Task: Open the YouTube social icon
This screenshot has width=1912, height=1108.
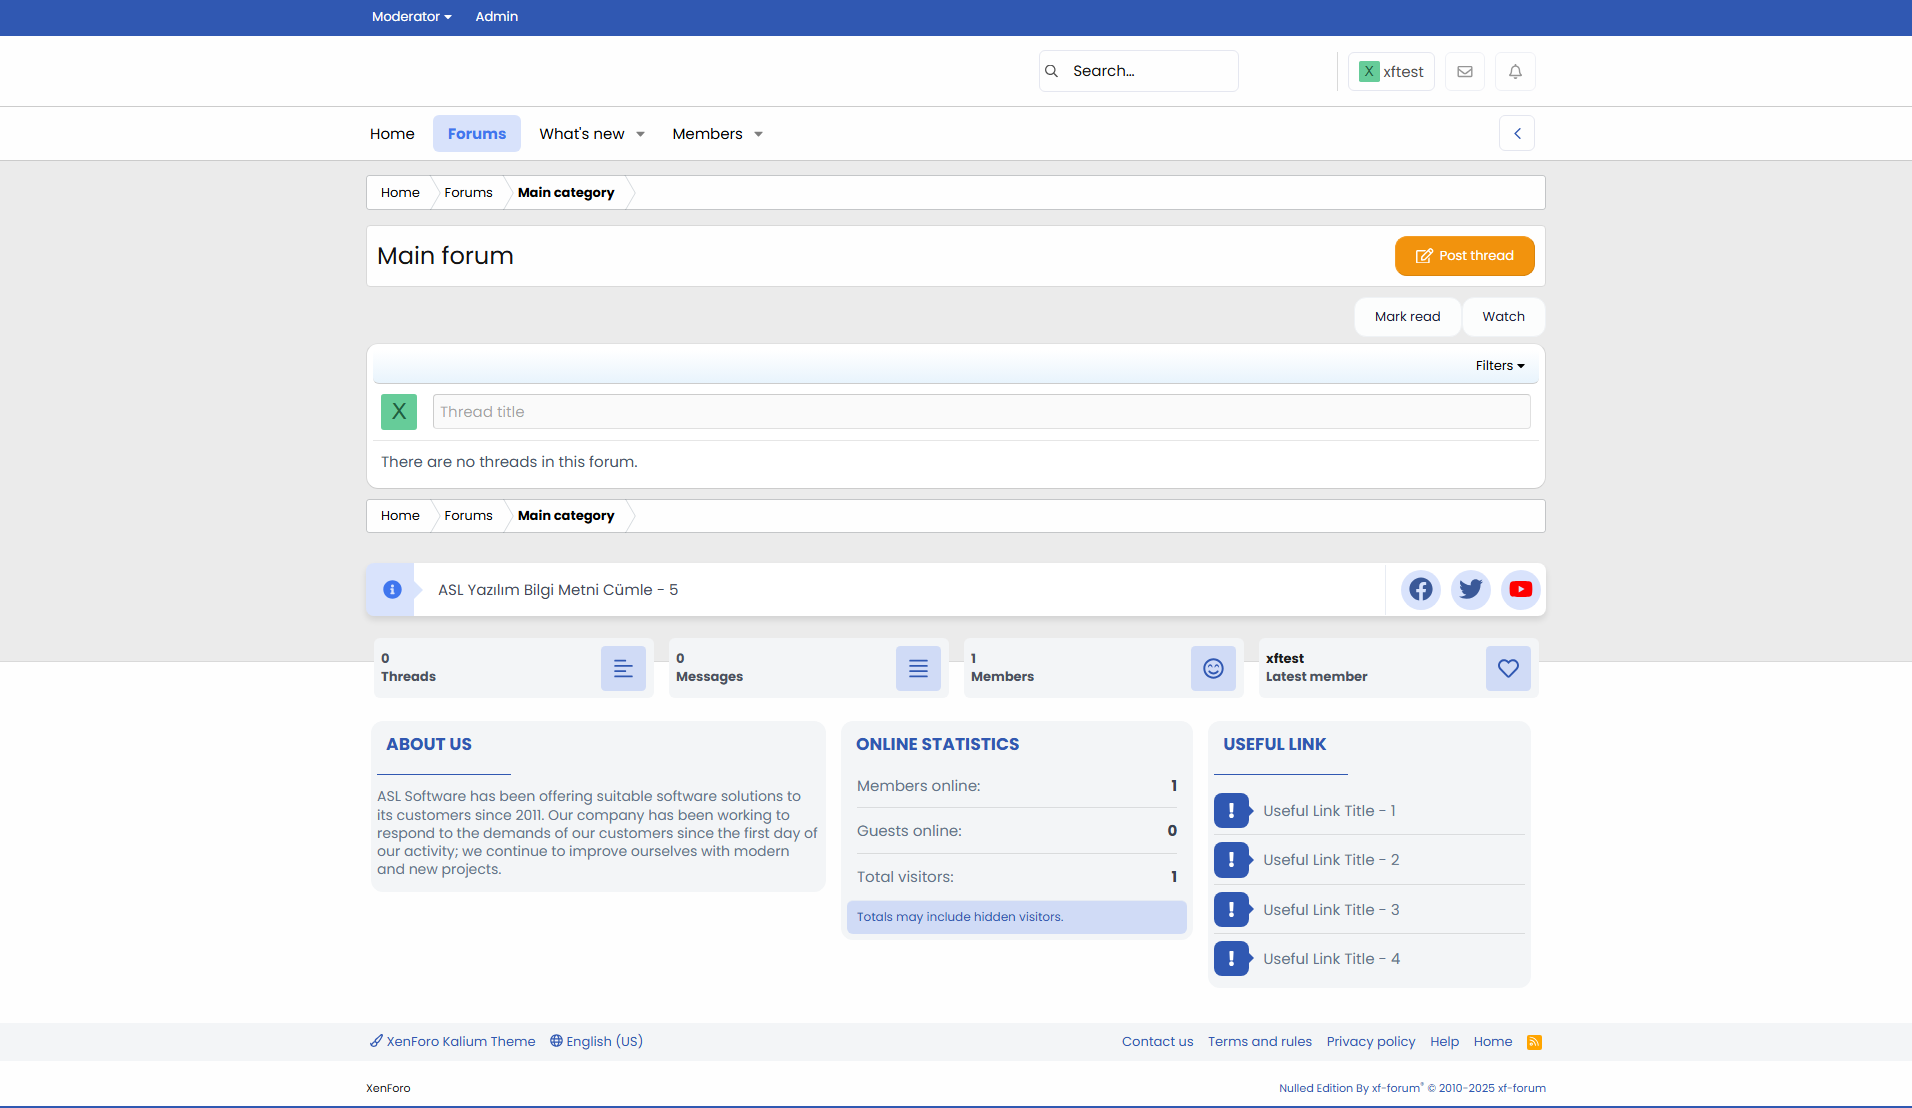Action: [1520, 590]
